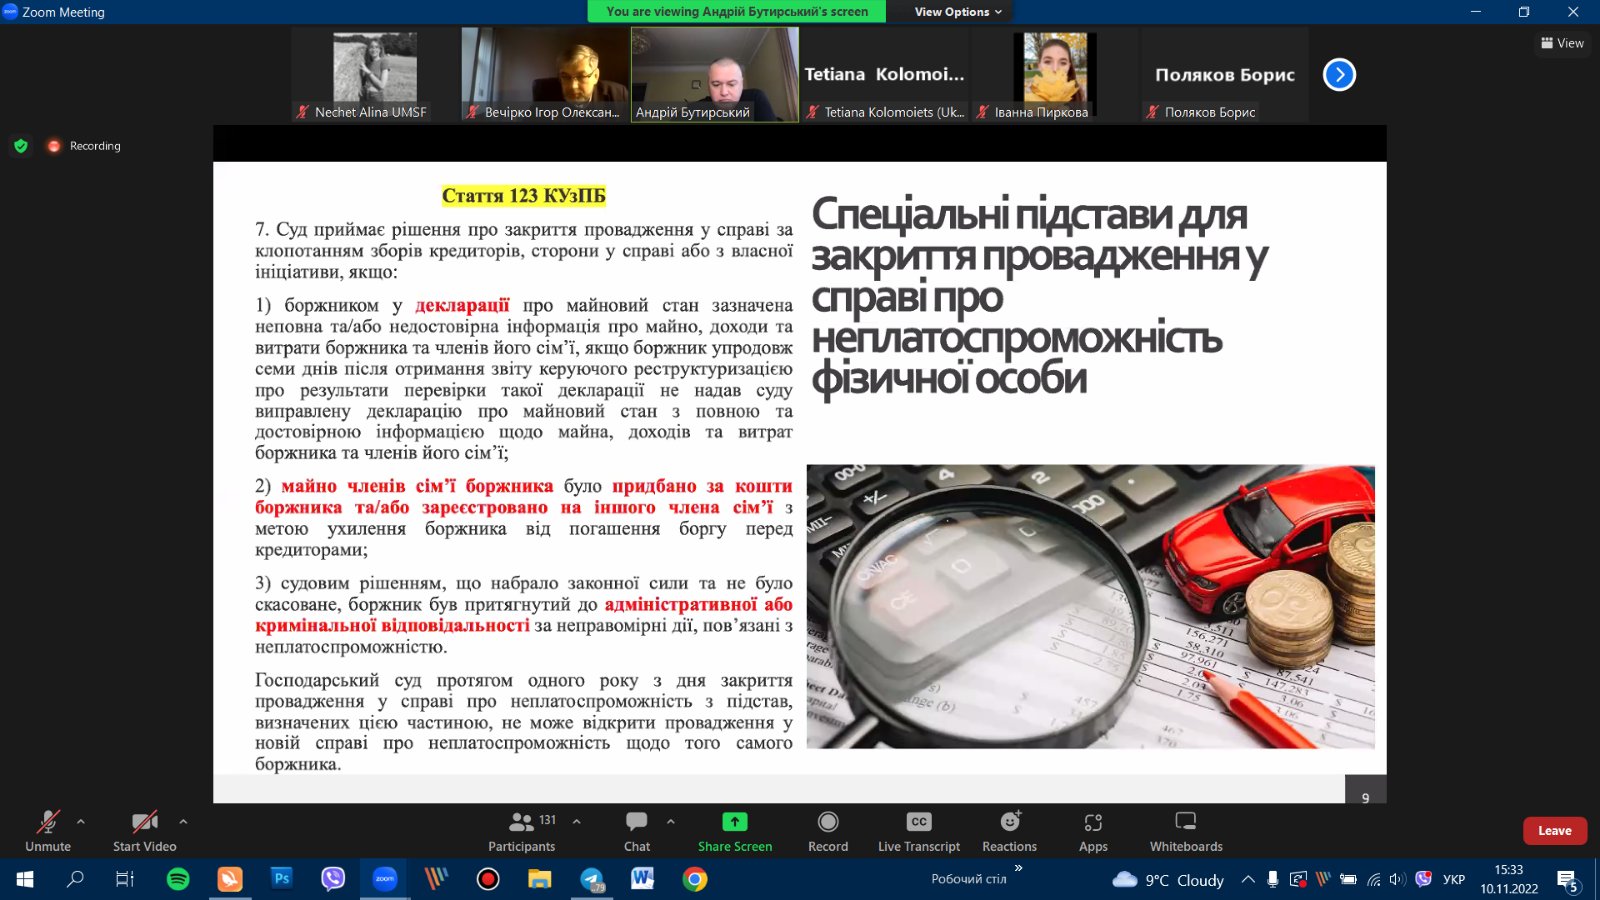Viewport: 1600px width, 900px height.
Task: Open the Participants panel
Action: (x=521, y=831)
